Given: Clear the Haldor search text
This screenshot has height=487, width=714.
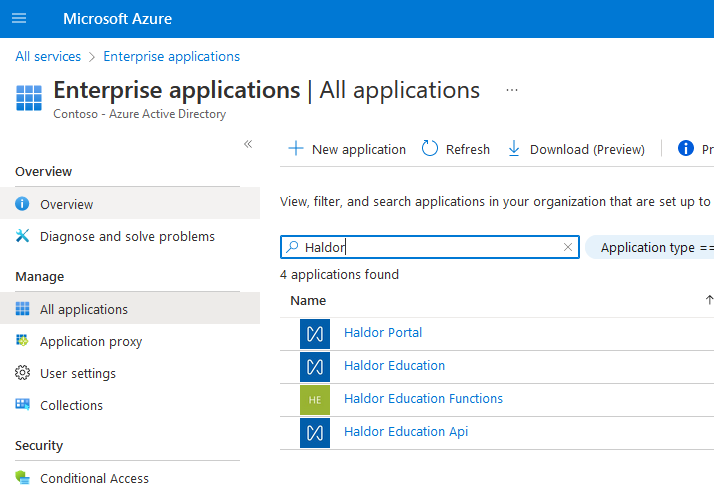Looking at the screenshot, I should click(x=567, y=247).
